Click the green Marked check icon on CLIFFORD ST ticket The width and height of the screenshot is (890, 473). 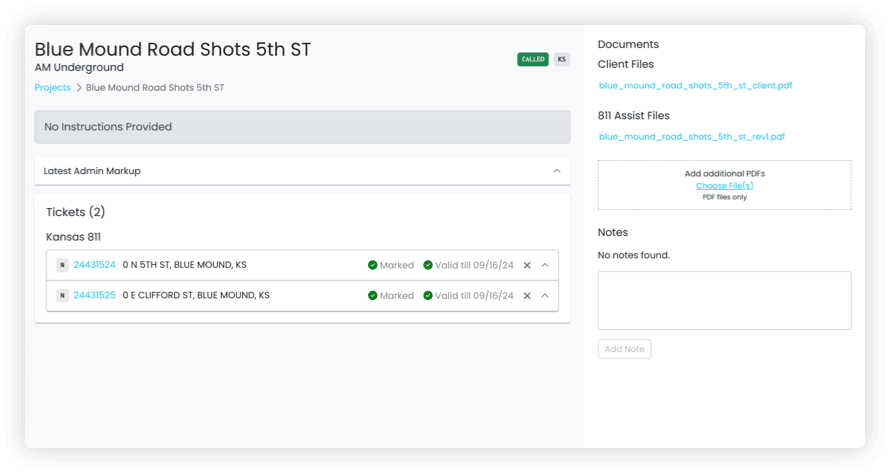[x=372, y=296]
